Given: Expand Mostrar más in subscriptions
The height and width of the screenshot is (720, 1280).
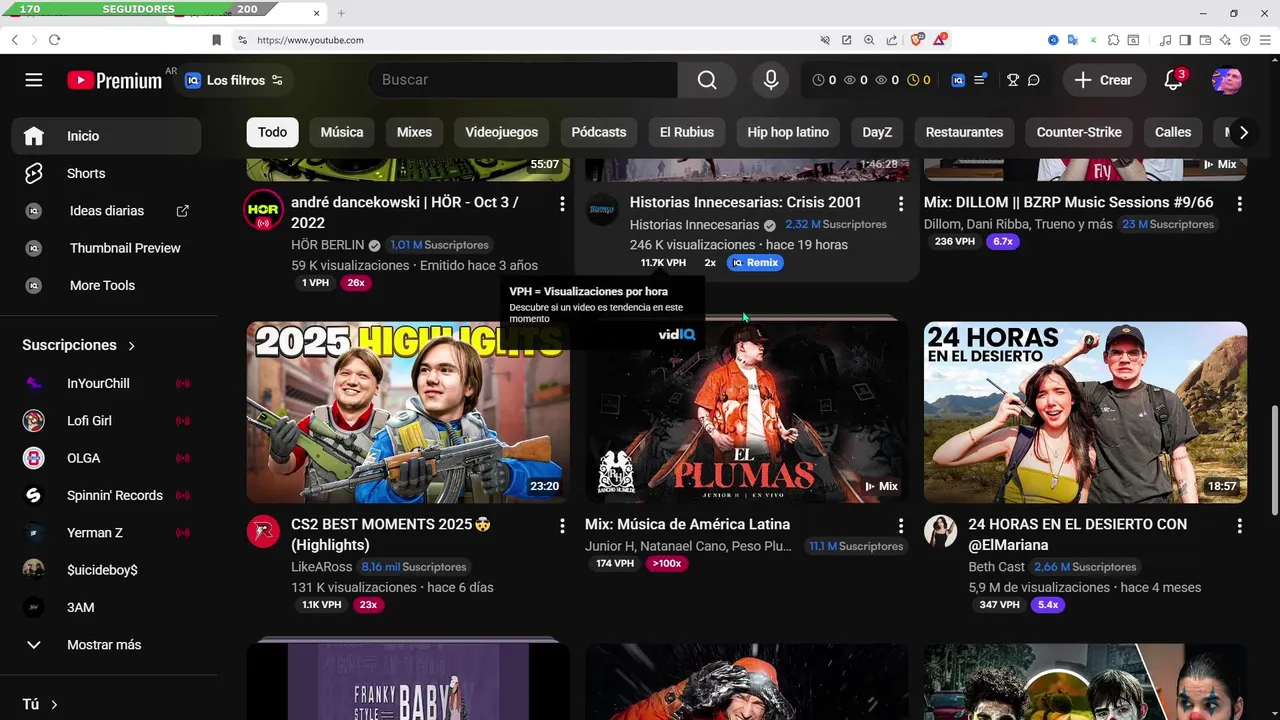Looking at the screenshot, I should [106, 645].
